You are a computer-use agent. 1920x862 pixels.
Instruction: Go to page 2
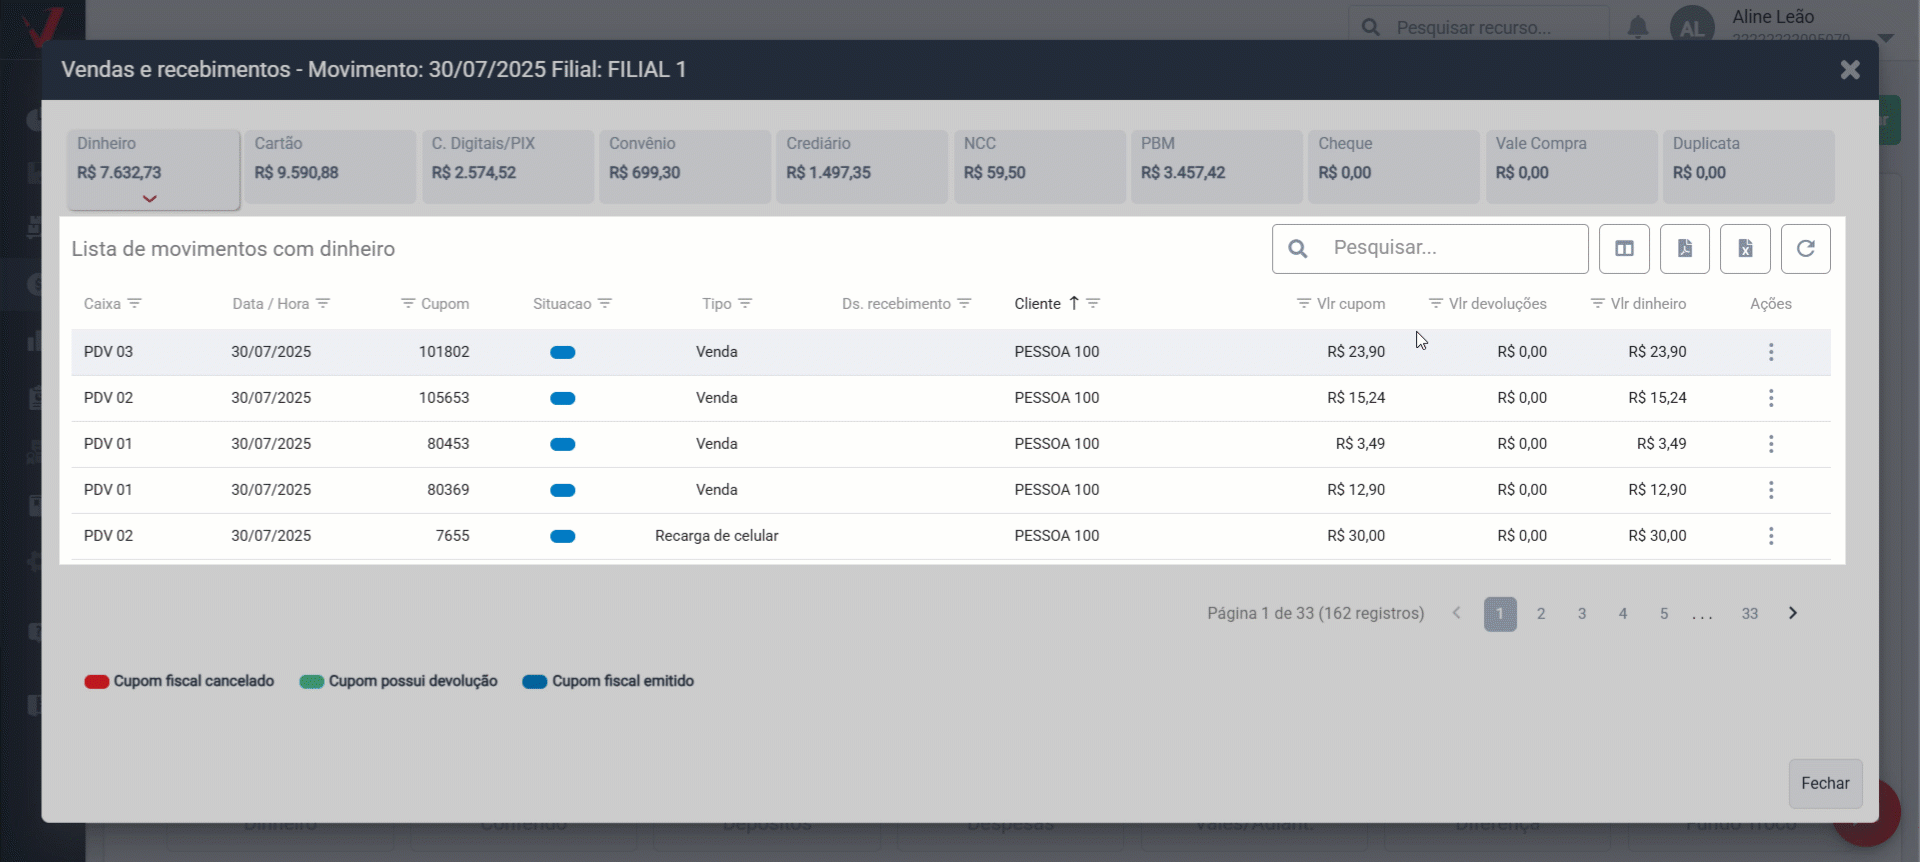click(1541, 614)
